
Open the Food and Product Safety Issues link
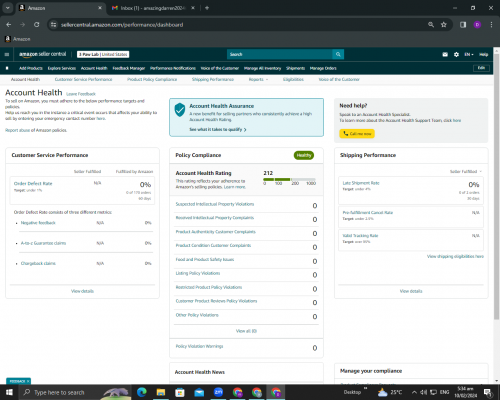click(x=205, y=259)
